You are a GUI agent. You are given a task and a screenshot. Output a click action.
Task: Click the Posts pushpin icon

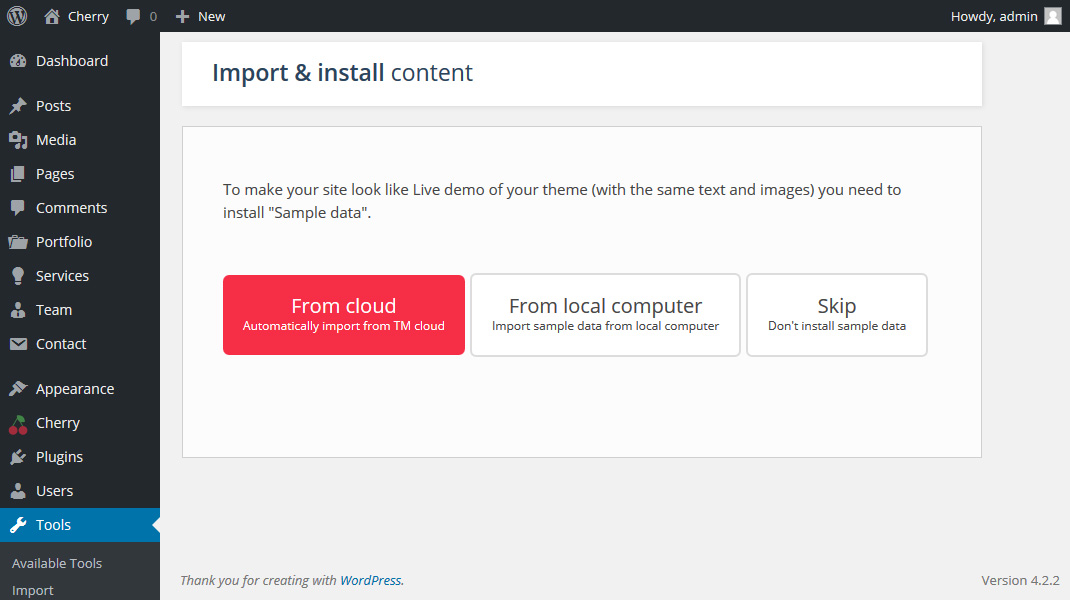click(18, 106)
